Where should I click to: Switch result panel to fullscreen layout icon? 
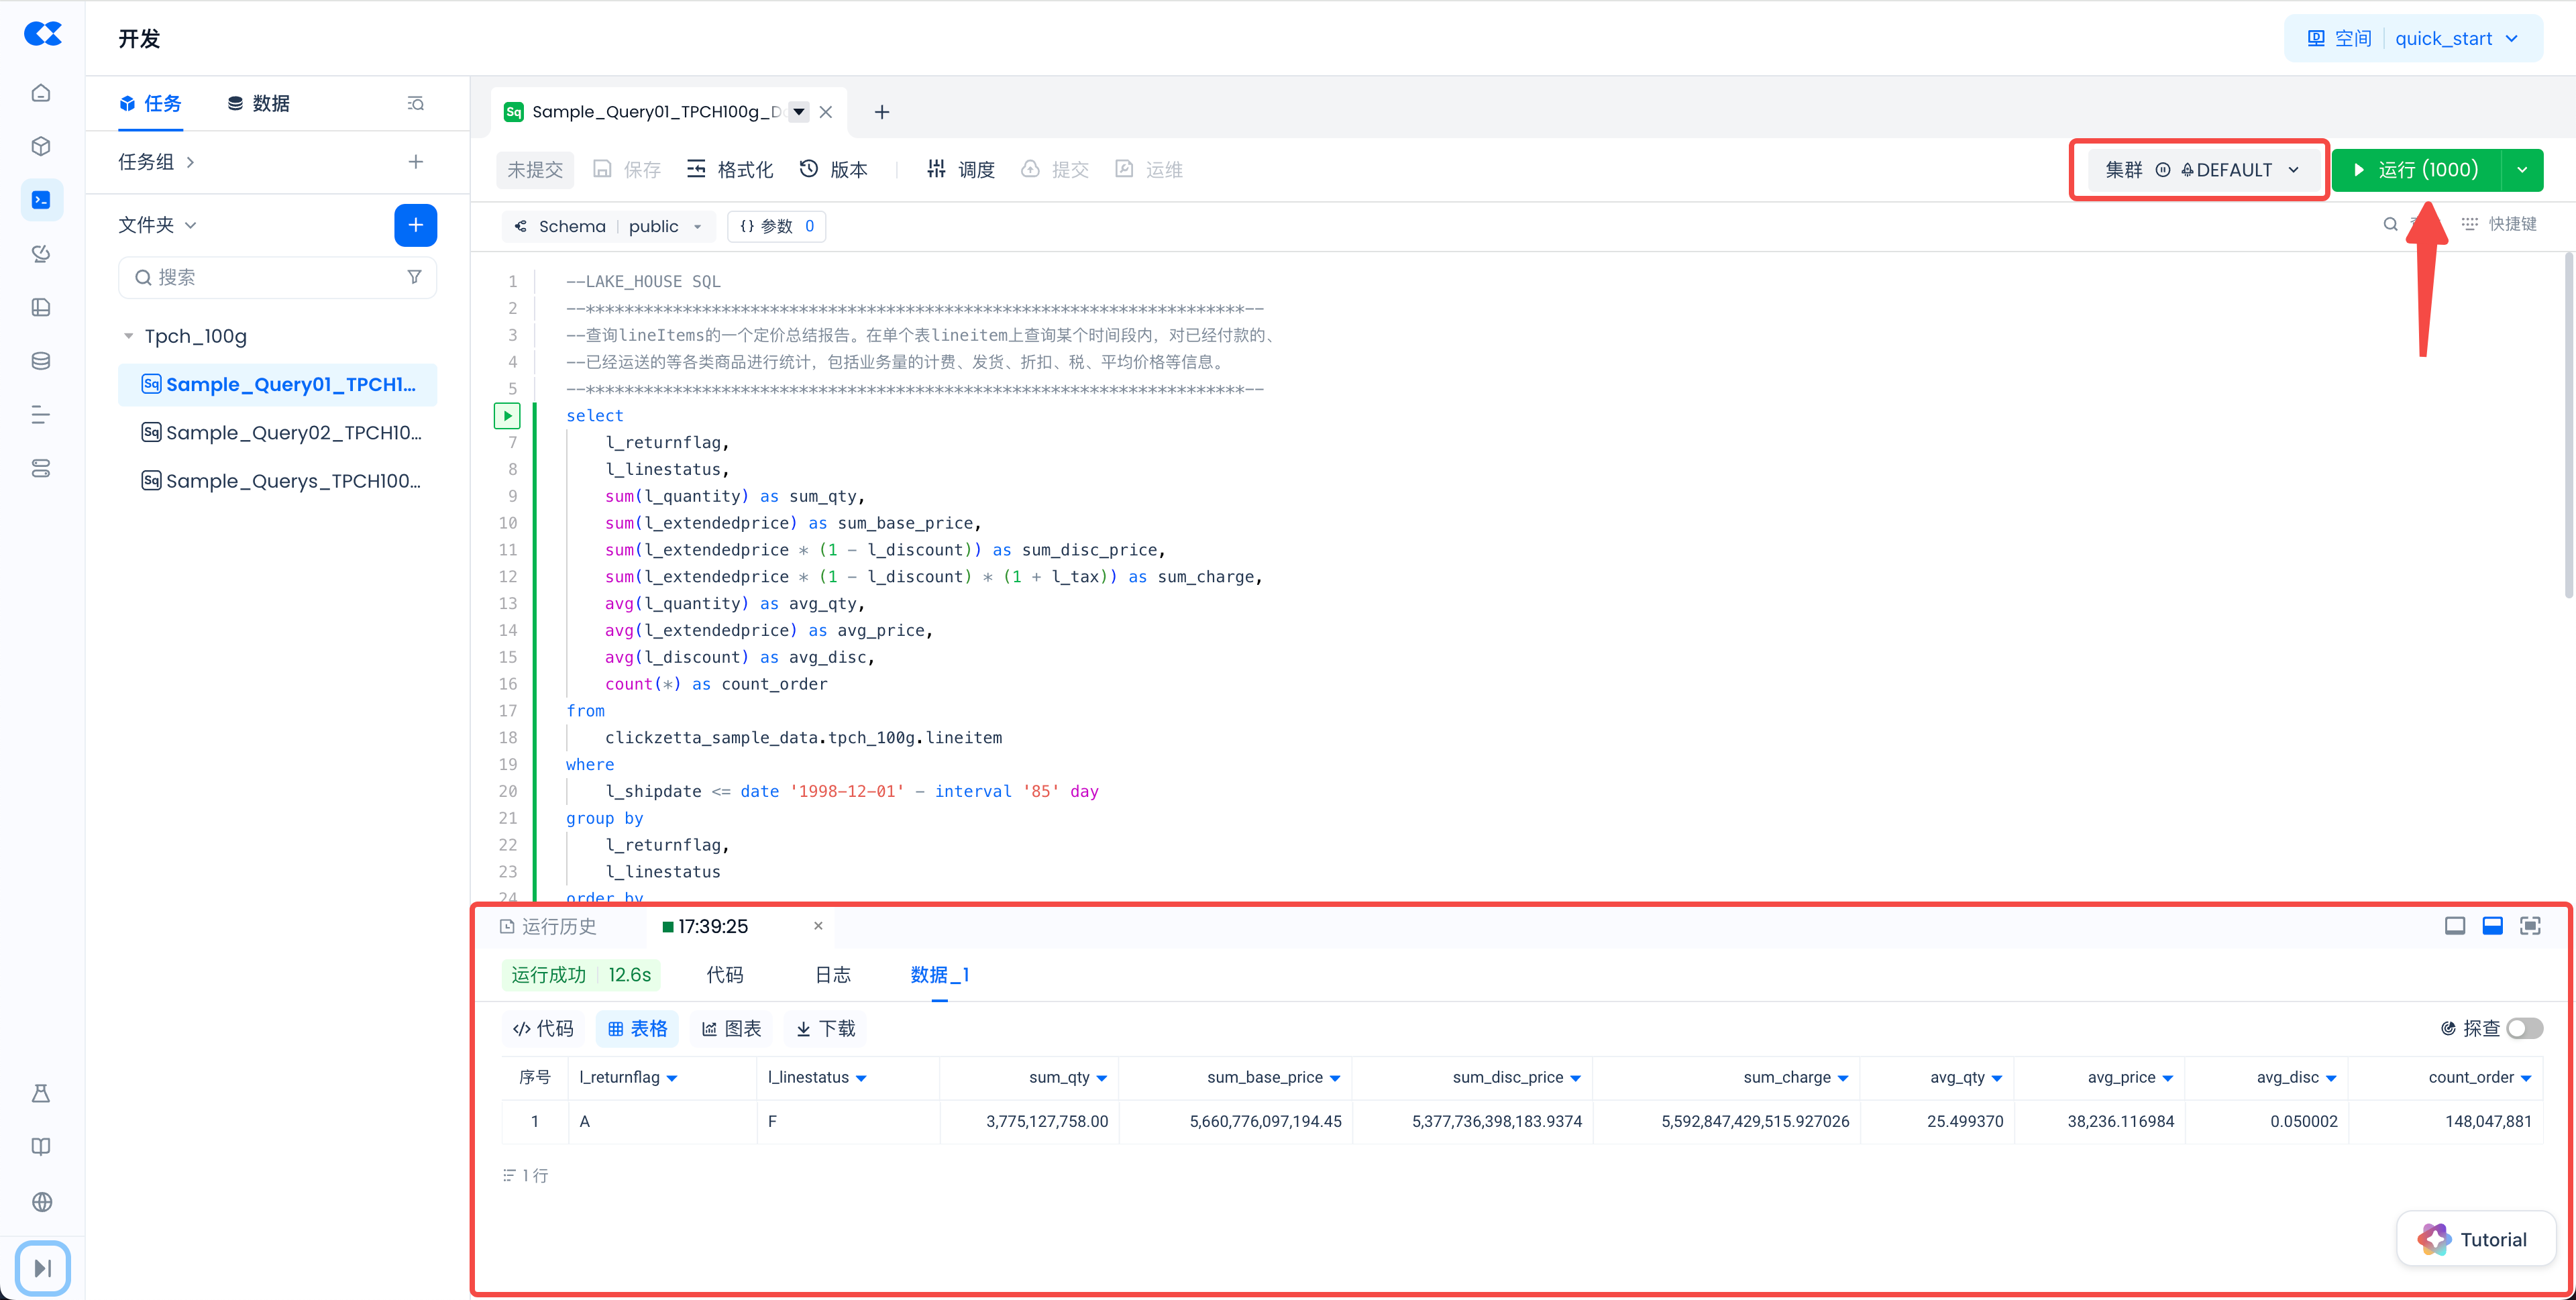[x=2529, y=926]
